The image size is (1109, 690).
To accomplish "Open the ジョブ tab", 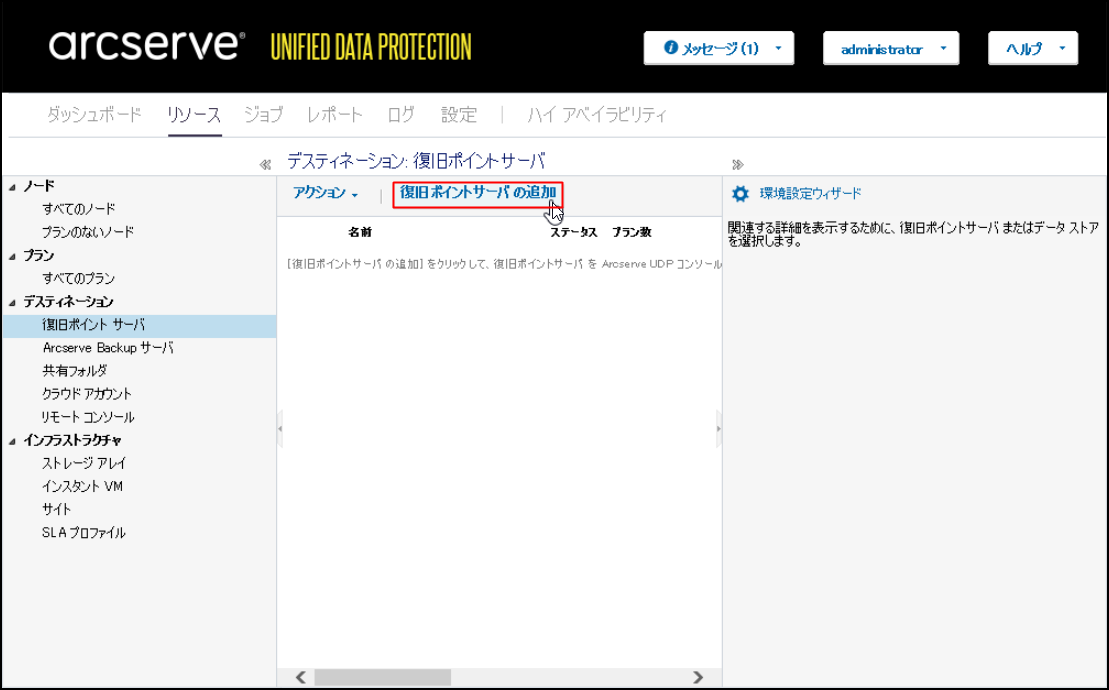I will [263, 115].
